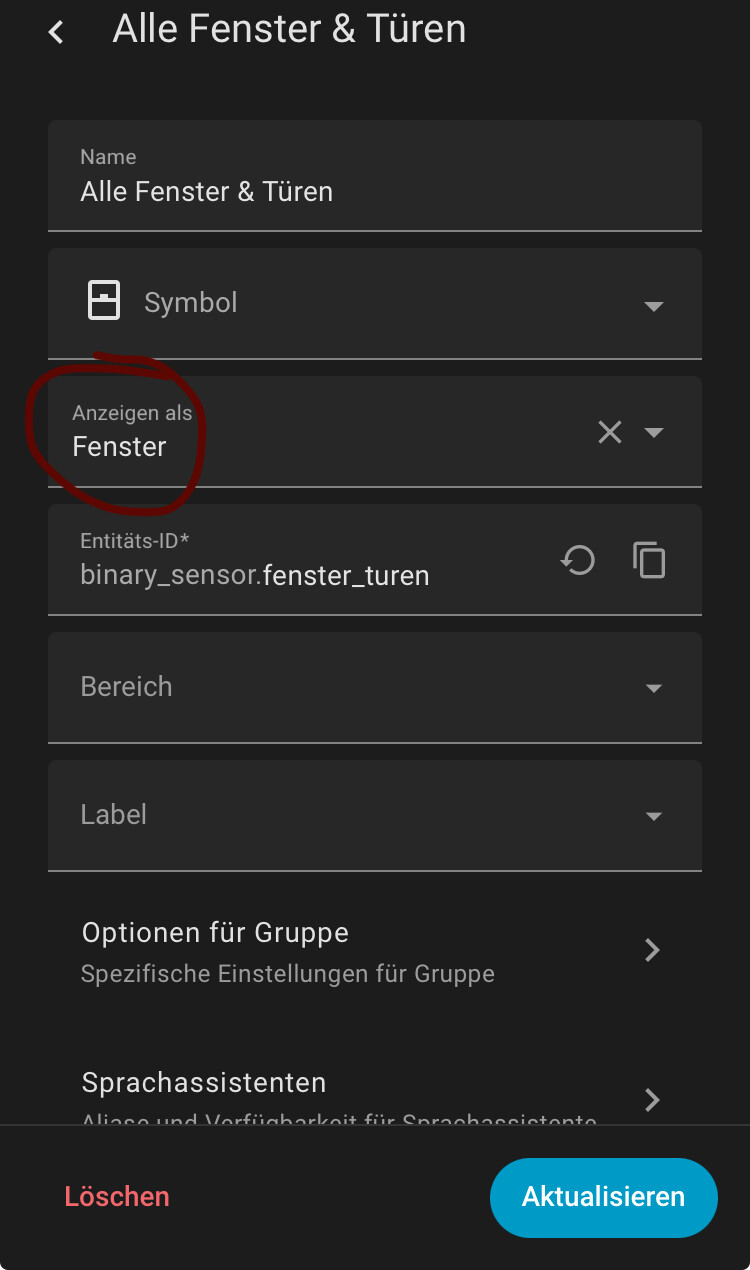The width and height of the screenshot is (750, 1270).
Task: Reset the entity ID with the restore icon
Action: coord(578,560)
